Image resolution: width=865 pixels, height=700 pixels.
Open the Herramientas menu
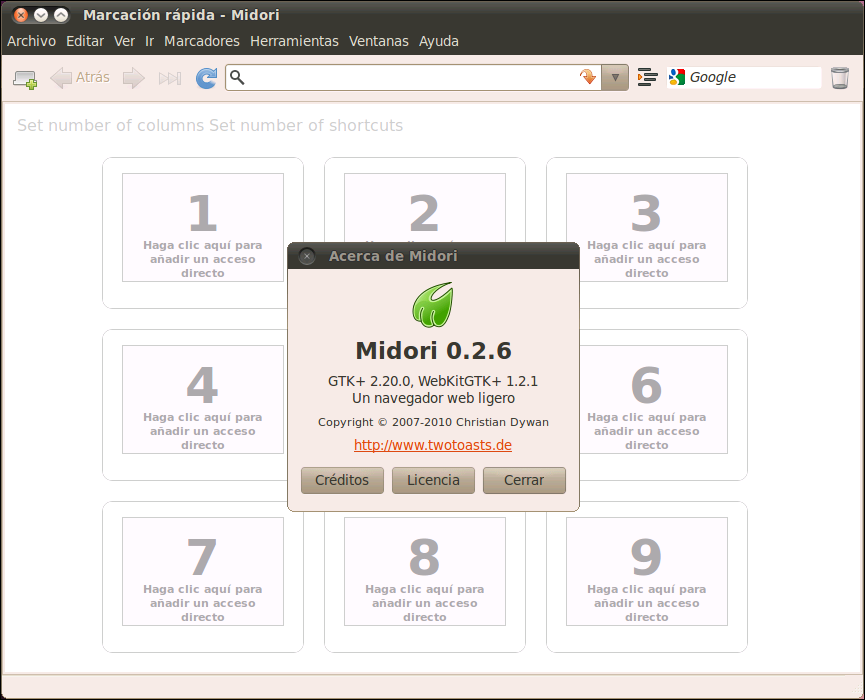294,41
